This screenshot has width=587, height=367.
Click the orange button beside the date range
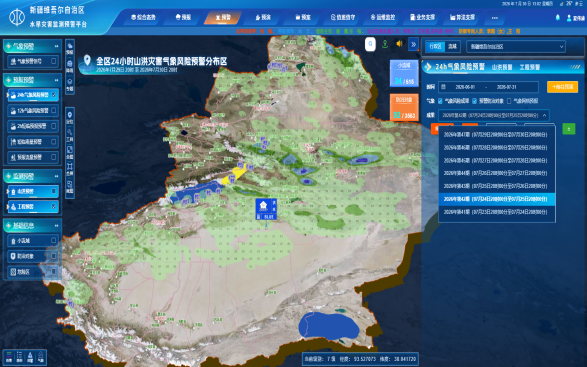(562, 87)
